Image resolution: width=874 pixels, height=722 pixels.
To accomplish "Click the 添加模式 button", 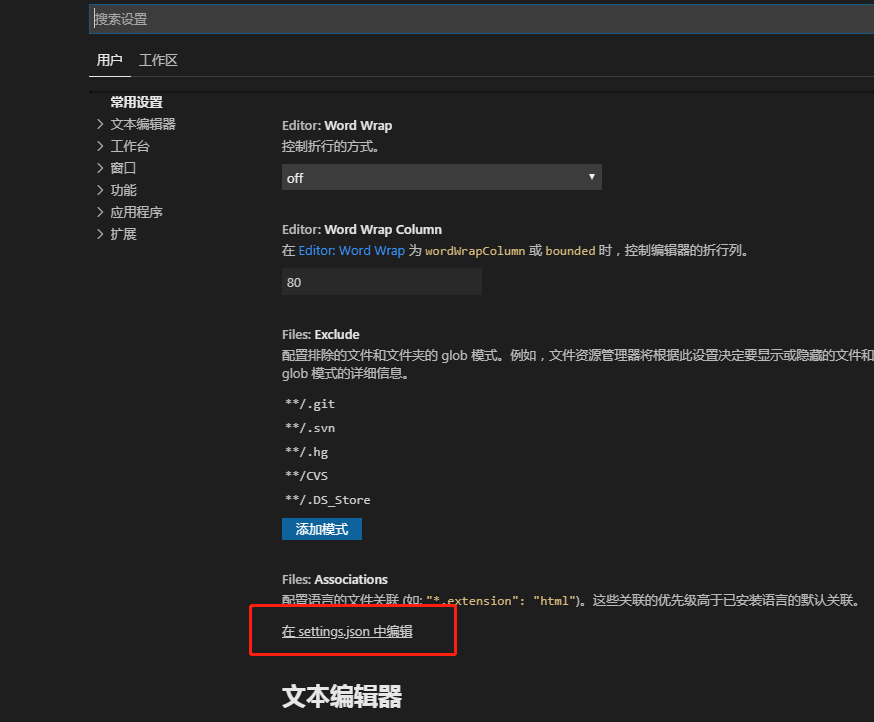I will [321, 528].
